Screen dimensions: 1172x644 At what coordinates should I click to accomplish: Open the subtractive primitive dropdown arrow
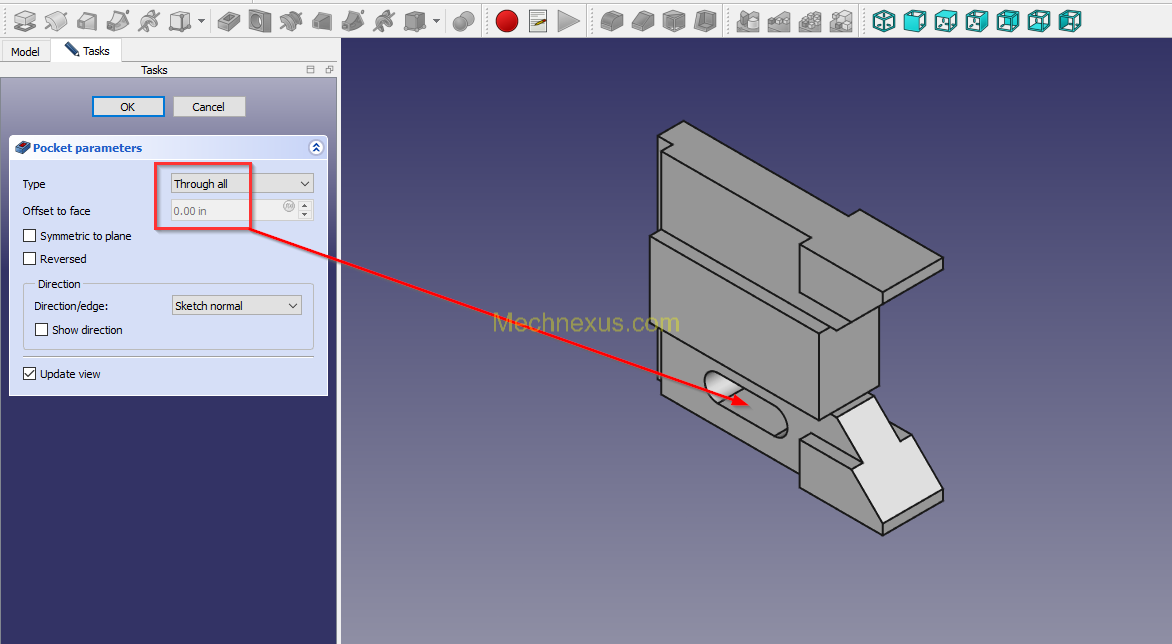point(437,21)
